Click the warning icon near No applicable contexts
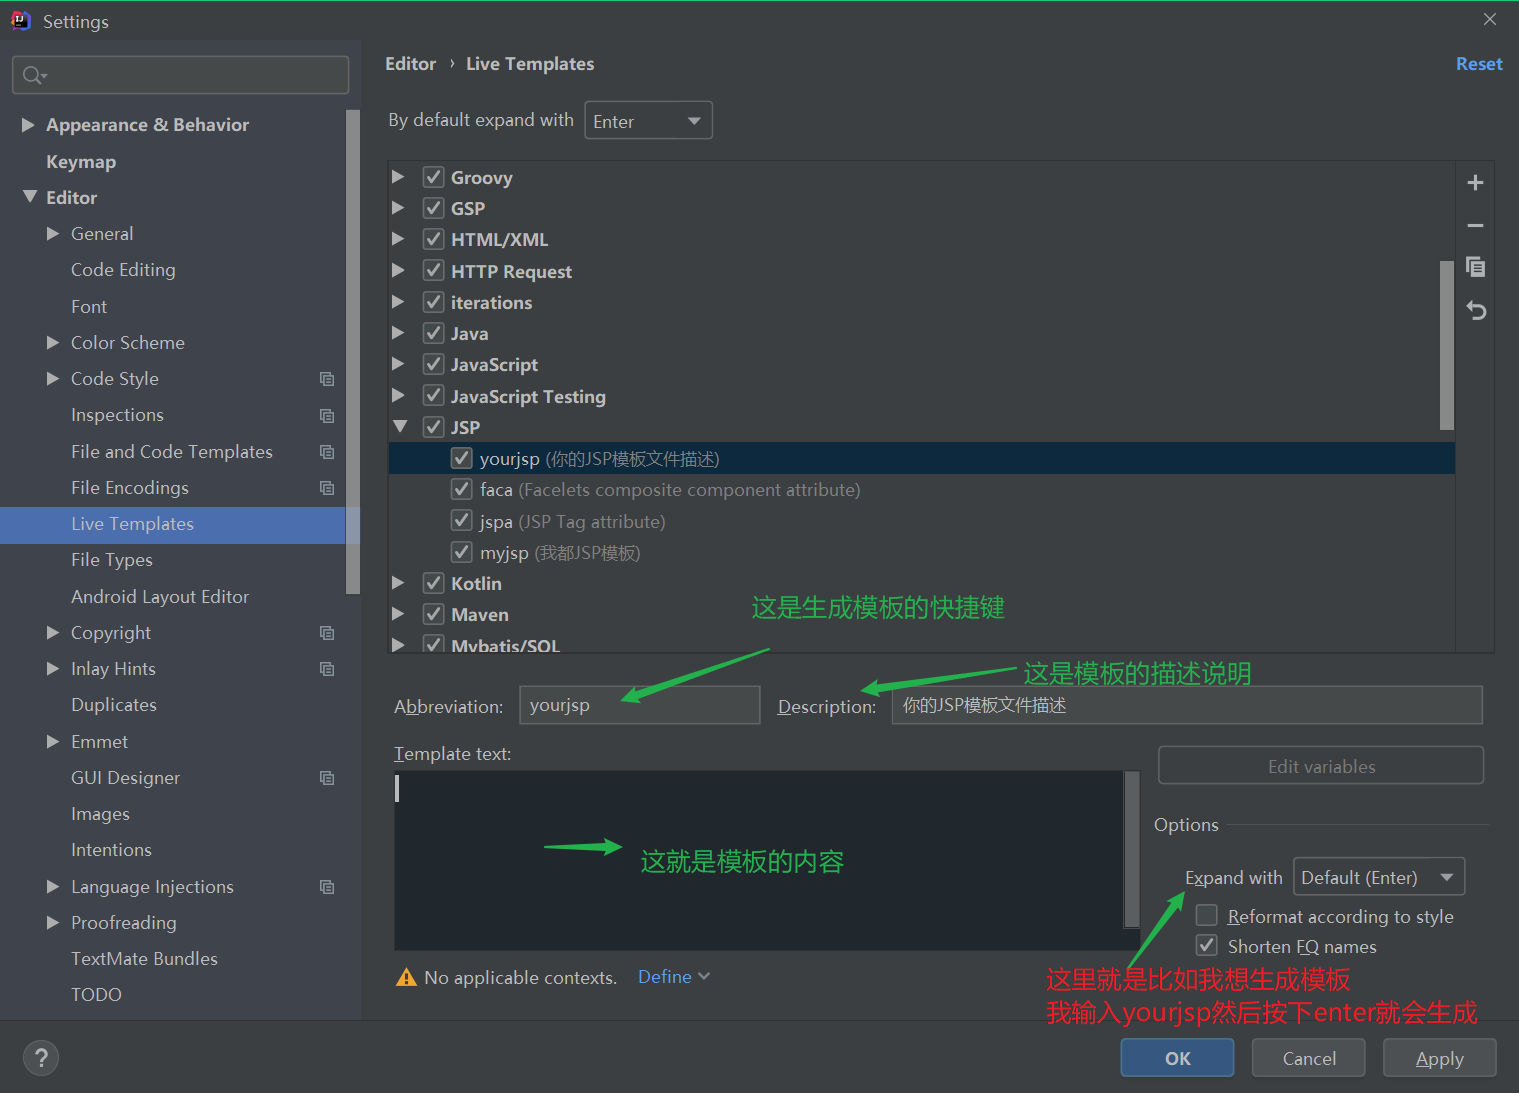 click(x=406, y=978)
